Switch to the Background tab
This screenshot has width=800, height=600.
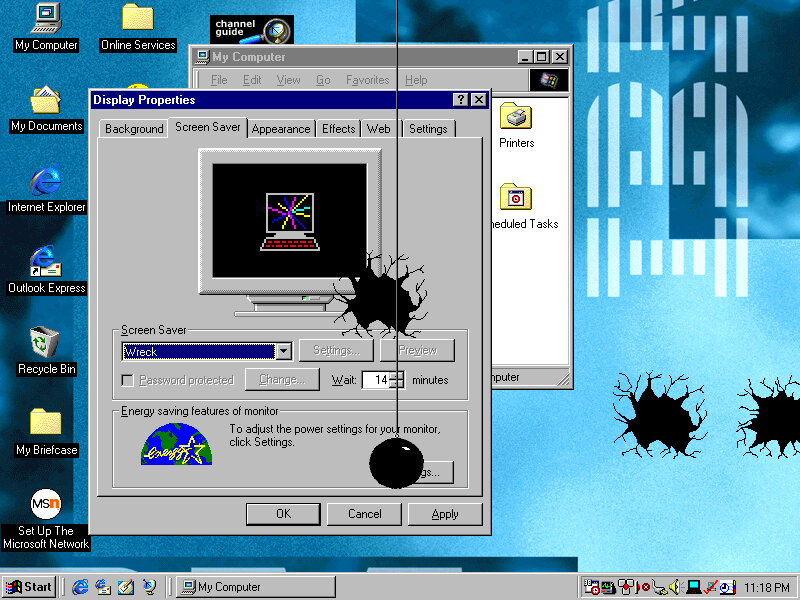134,129
